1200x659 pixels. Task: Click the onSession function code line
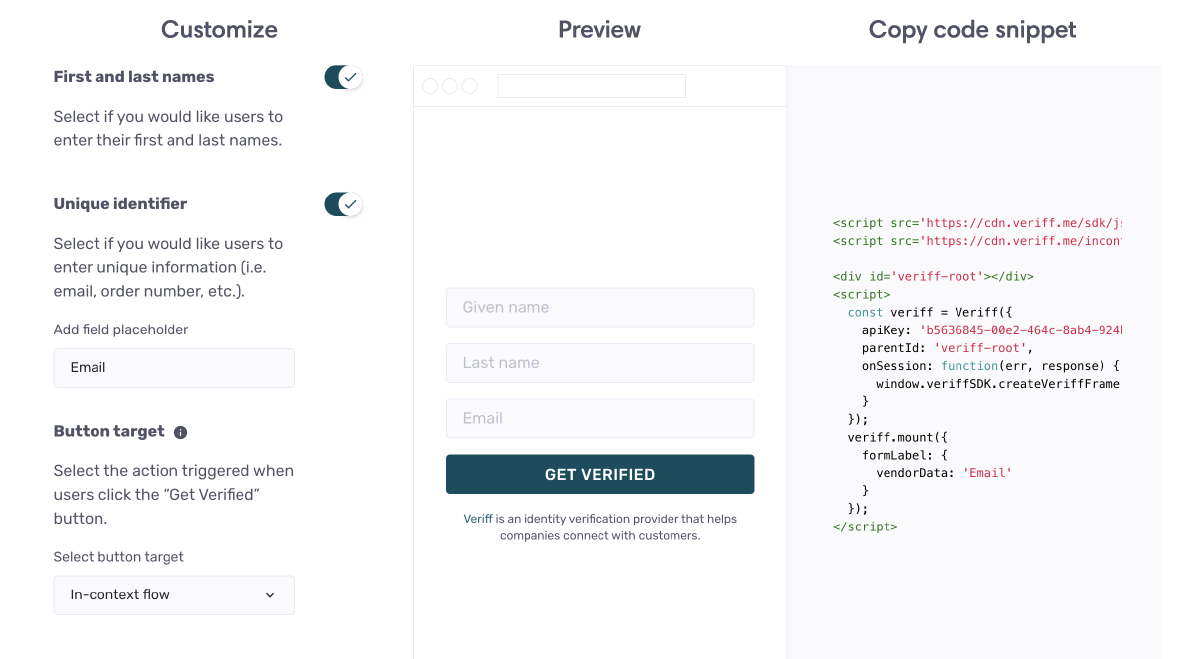(990, 366)
